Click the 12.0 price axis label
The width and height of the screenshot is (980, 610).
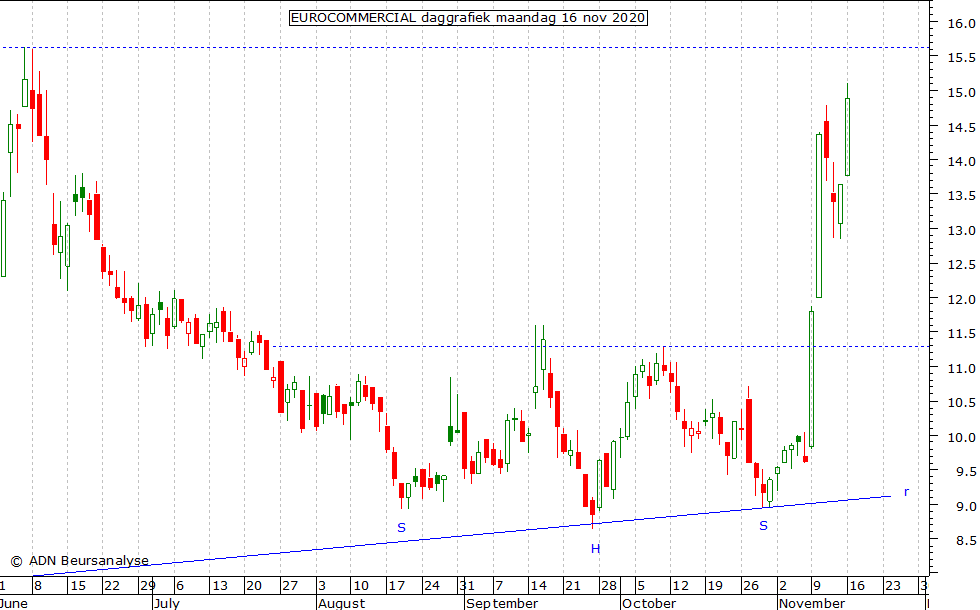[961, 299]
